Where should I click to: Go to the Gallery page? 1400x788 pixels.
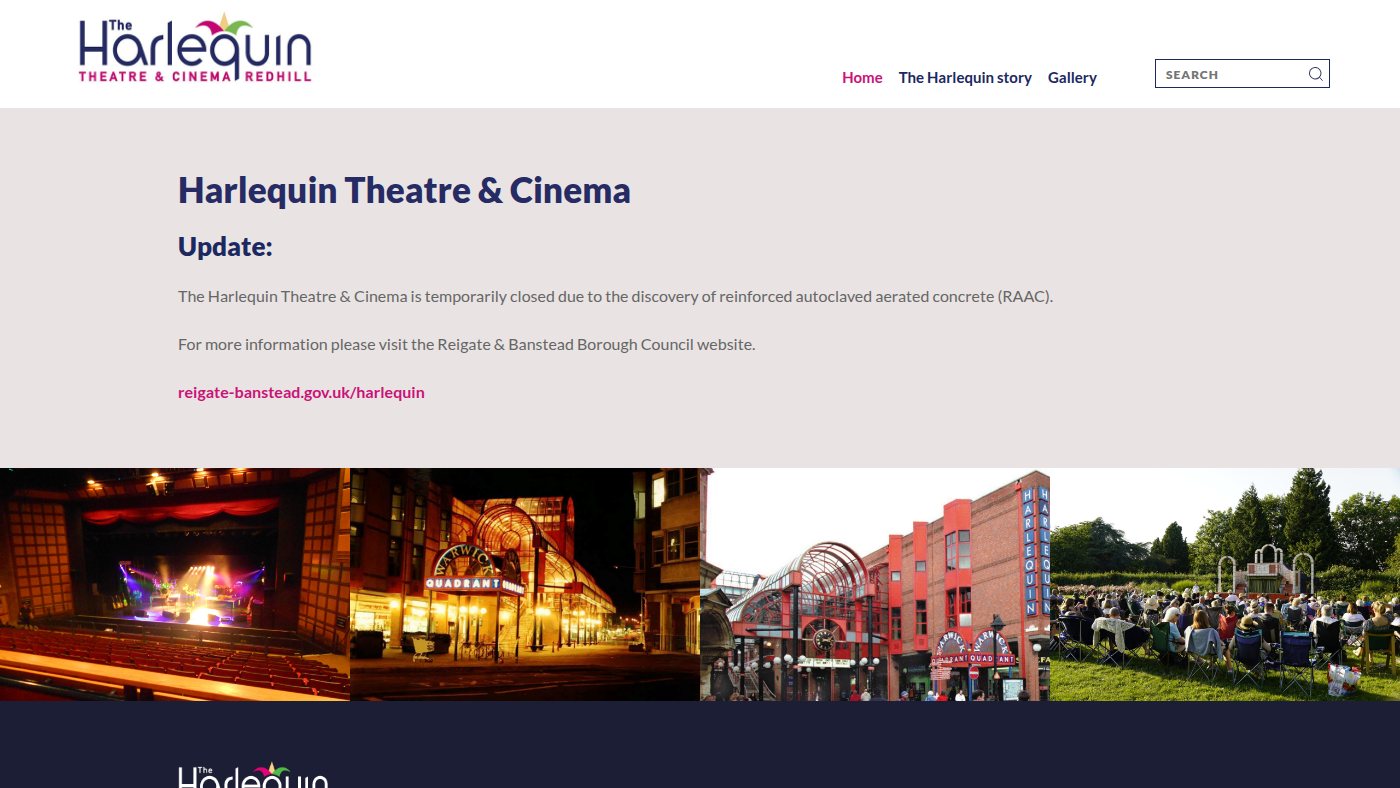coord(1072,78)
